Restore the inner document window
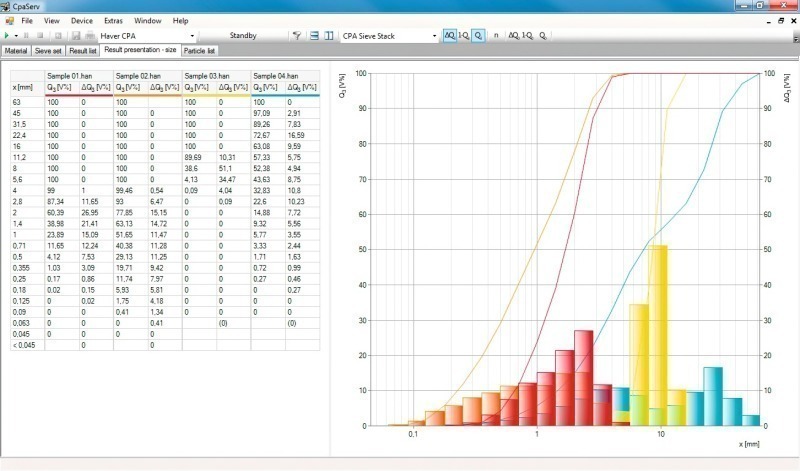The image size is (800, 471). click(781, 21)
